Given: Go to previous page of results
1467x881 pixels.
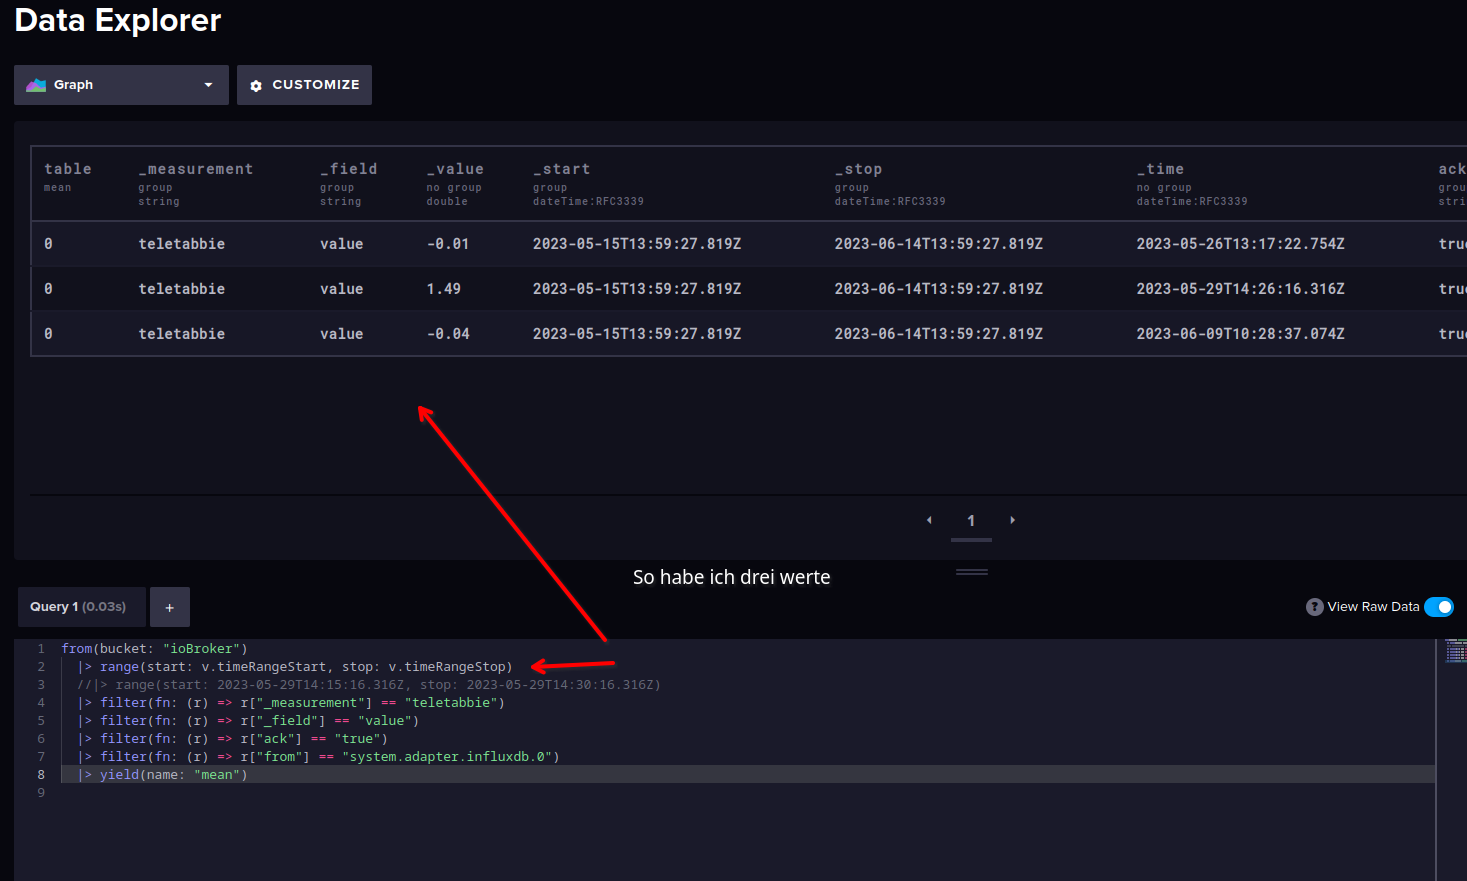Looking at the screenshot, I should (929, 520).
